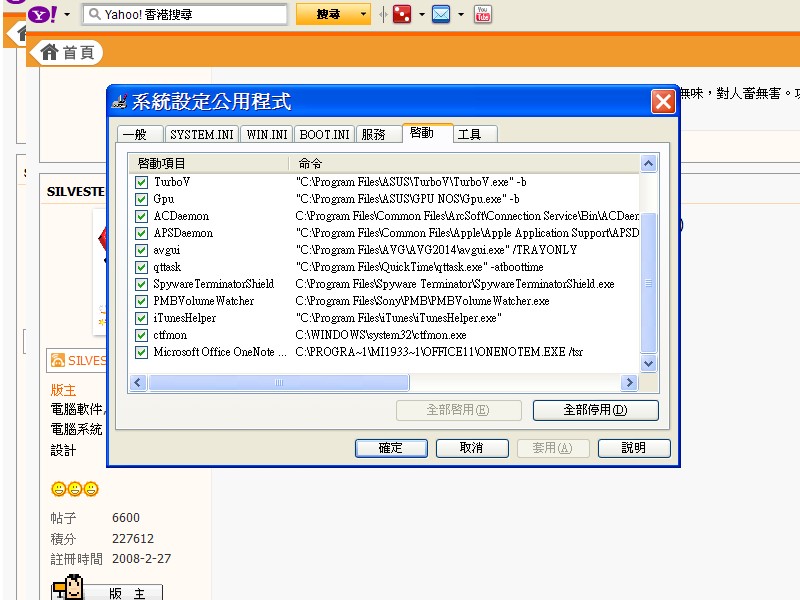This screenshot has height=600, width=800.
Task: Open the mail envelope icon in toolbar
Action: pos(441,15)
